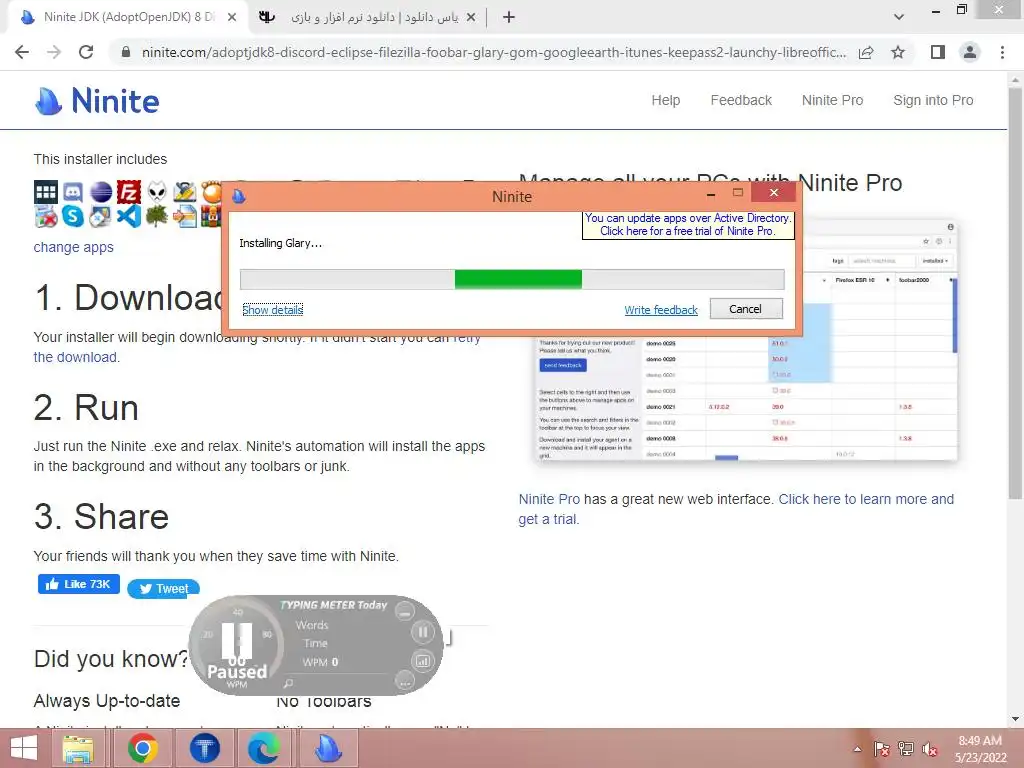Viewport: 1024px width, 768px height.
Task: Click the Active Directory Ninite Pro trial notice
Action: click(688, 225)
